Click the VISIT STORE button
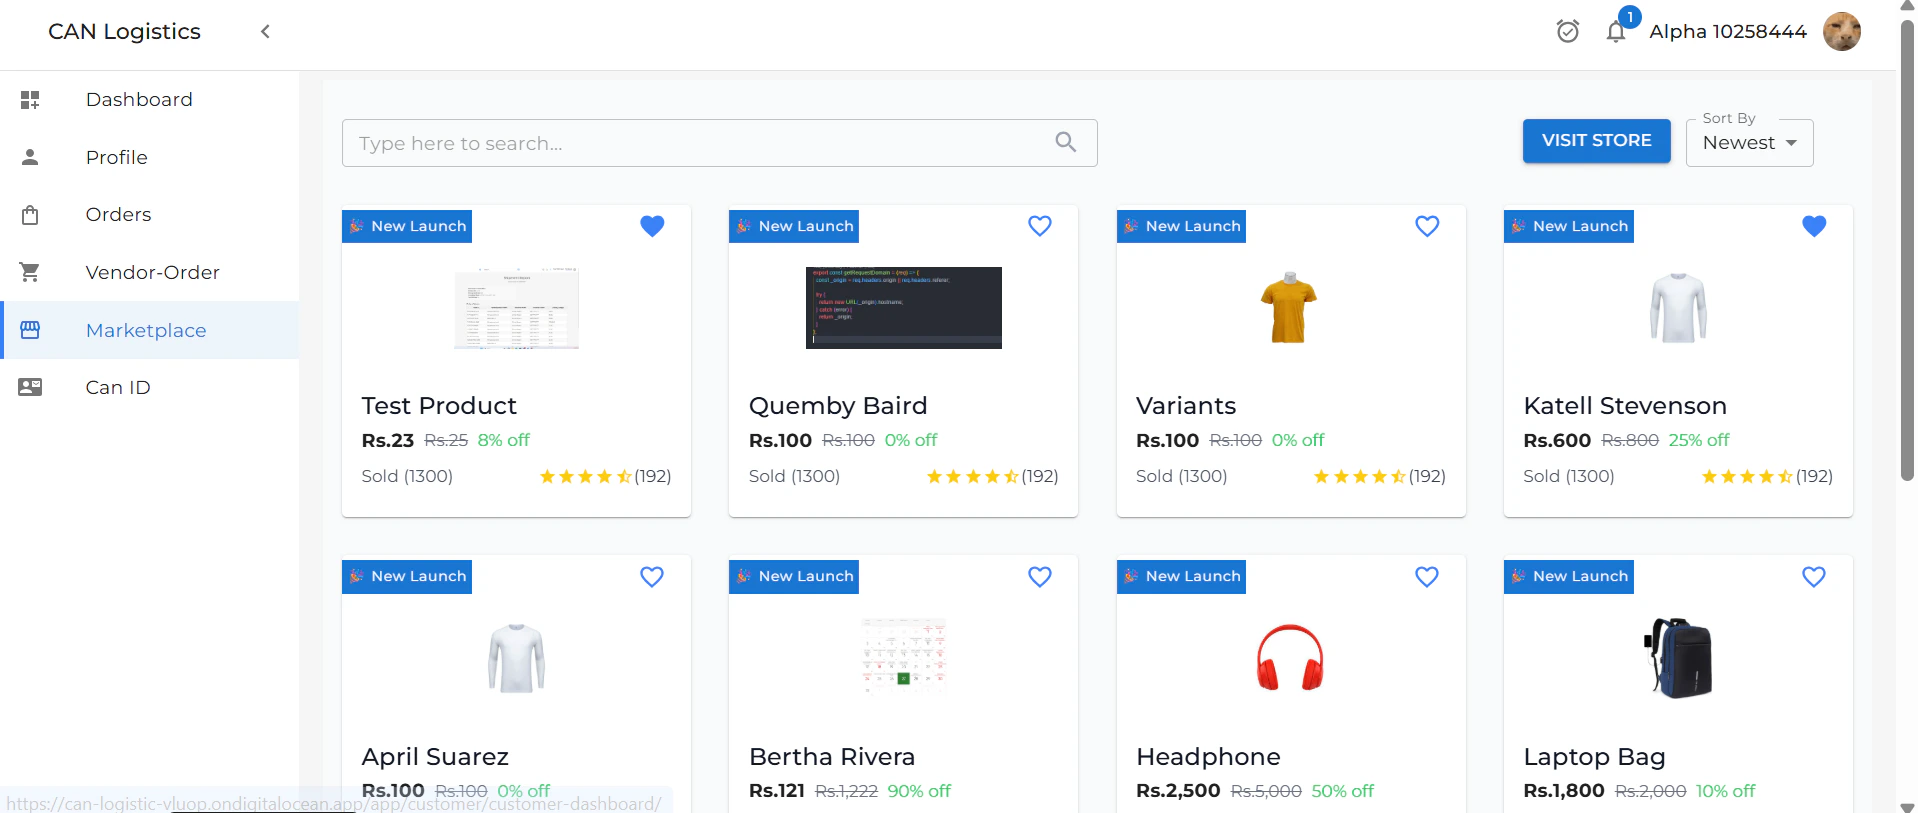1918x813 pixels. 1596,141
